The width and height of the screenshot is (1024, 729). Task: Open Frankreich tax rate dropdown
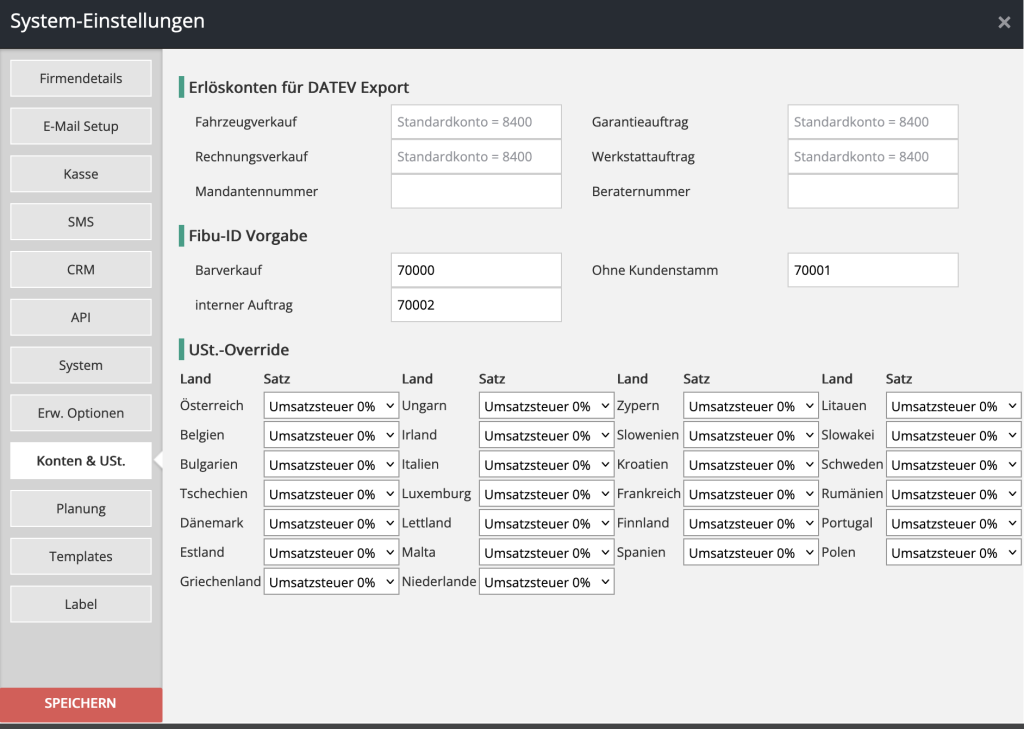(x=750, y=494)
